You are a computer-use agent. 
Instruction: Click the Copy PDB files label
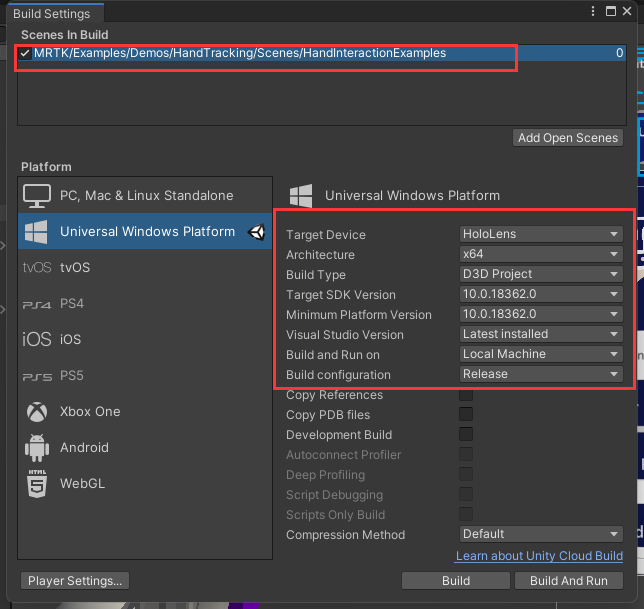pyautogui.click(x=328, y=415)
